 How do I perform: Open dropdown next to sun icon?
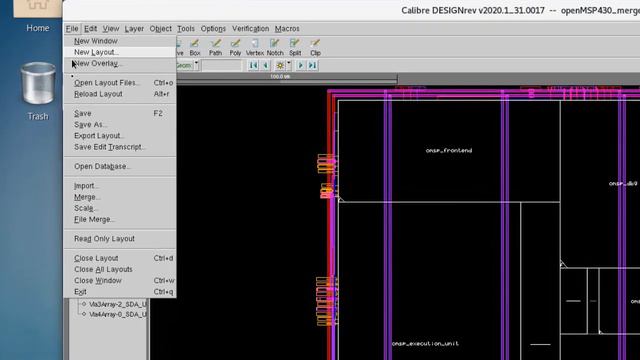289,64
